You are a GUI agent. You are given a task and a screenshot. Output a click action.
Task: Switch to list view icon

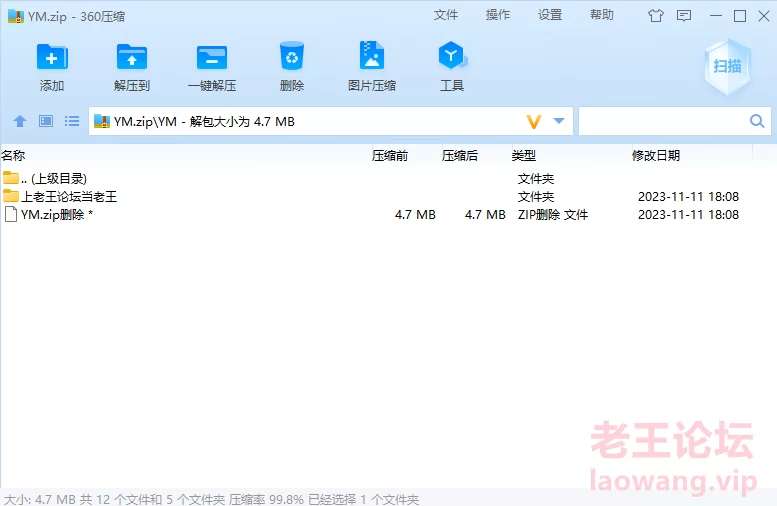point(72,121)
